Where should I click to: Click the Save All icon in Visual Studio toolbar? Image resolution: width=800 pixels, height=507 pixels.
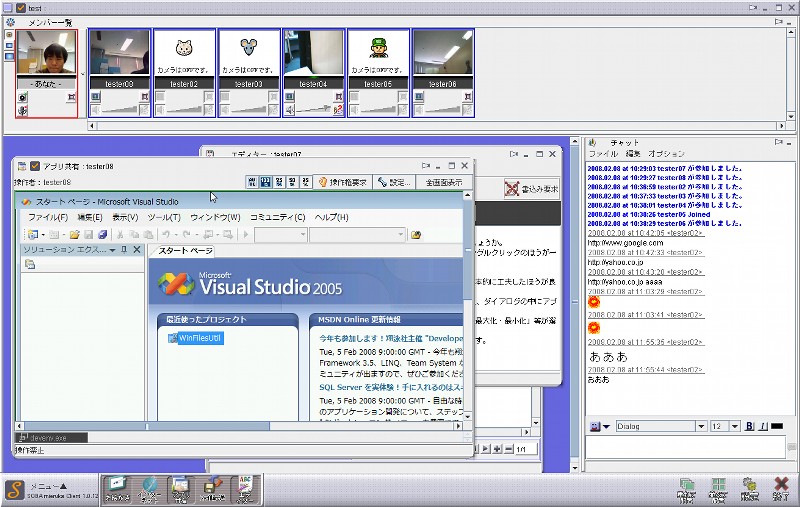click(103, 235)
